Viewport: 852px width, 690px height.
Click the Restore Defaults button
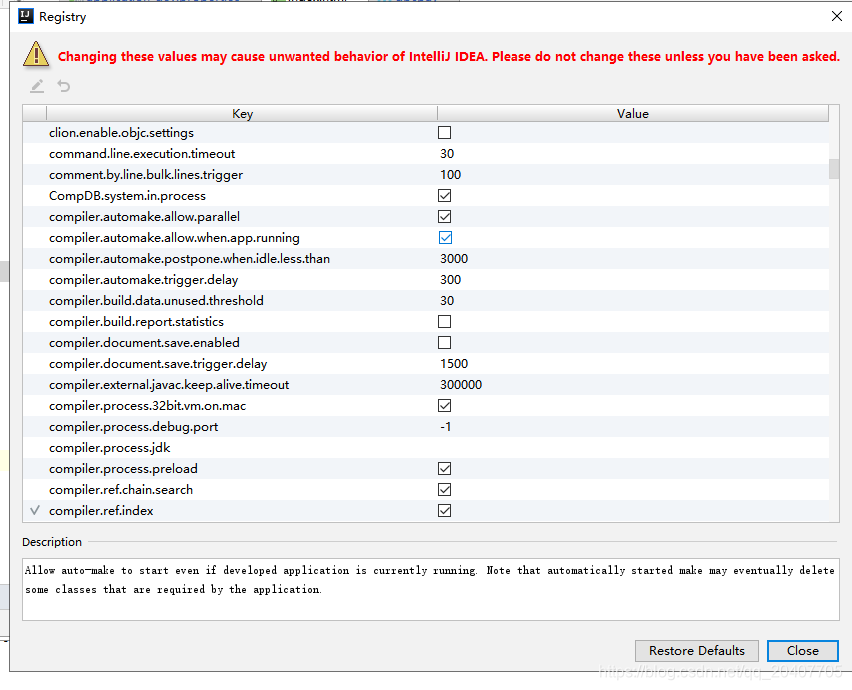pyautogui.click(x=697, y=650)
